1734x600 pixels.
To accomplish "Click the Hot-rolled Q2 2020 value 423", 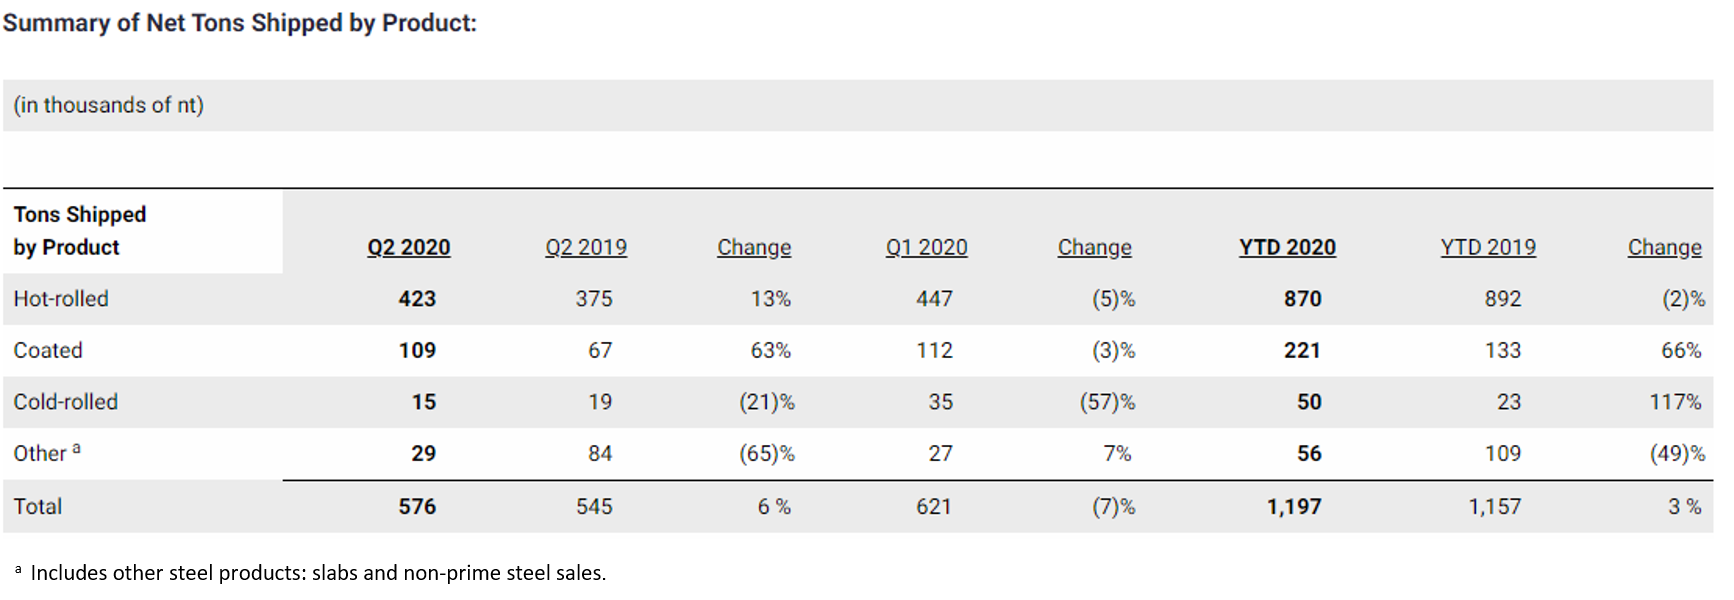I will click(x=417, y=299).
